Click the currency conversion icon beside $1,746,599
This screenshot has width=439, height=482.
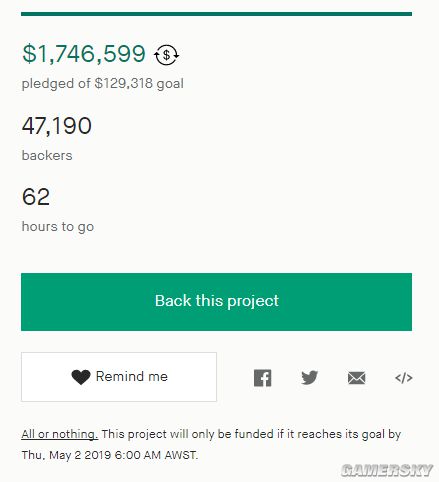click(166, 55)
